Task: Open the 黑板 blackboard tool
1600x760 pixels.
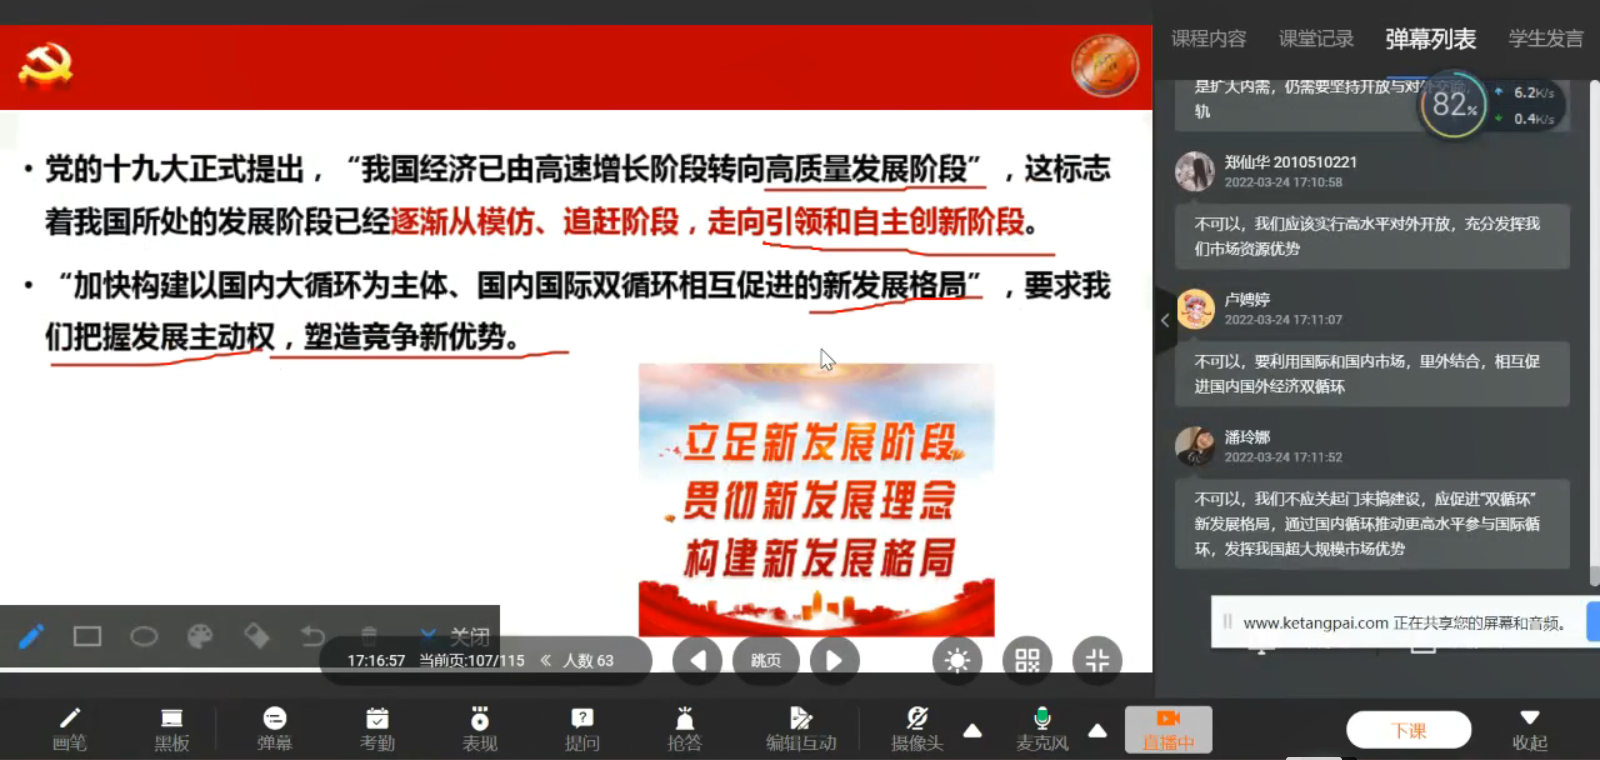Action: click(x=172, y=729)
